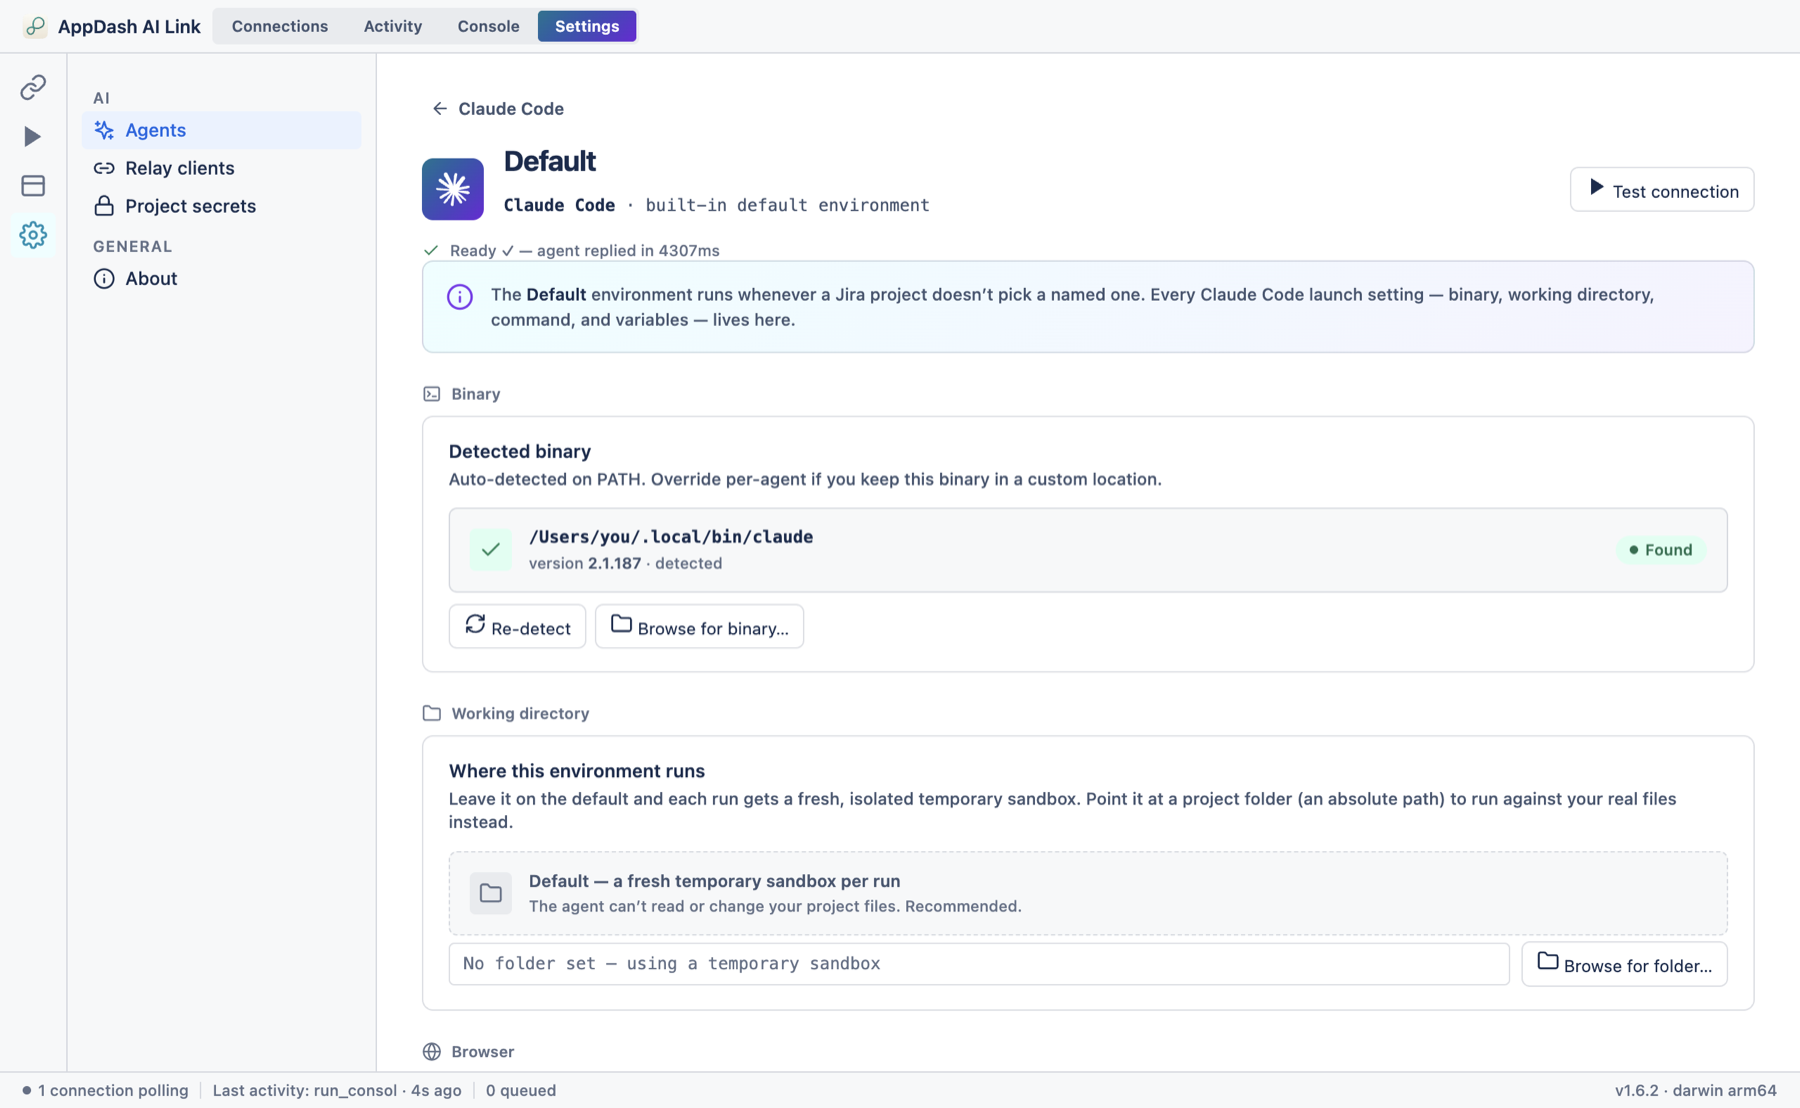Viewport: 1800px width, 1108px height.
Task: Open Agents in the settings sidebar
Action: click(222, 130)
